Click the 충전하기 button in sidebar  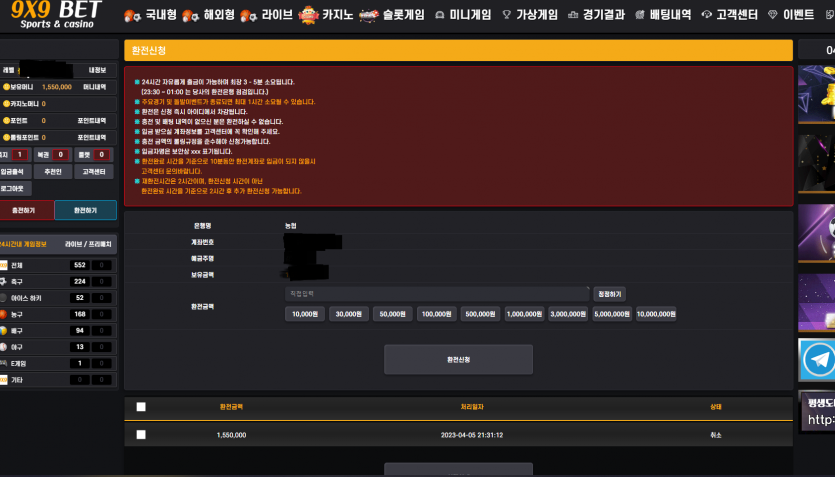[23, 210]
